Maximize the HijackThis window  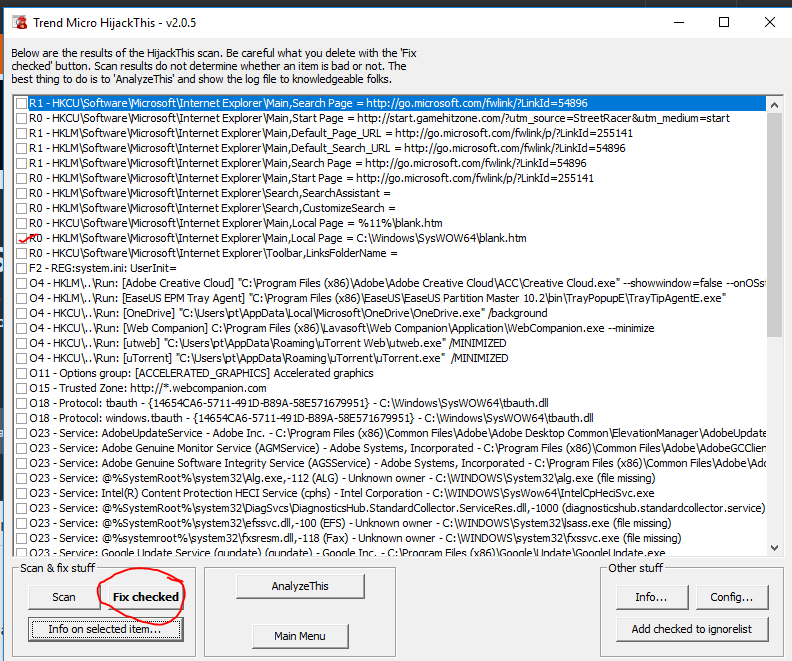pyautogui.click(x=724, y=22)
